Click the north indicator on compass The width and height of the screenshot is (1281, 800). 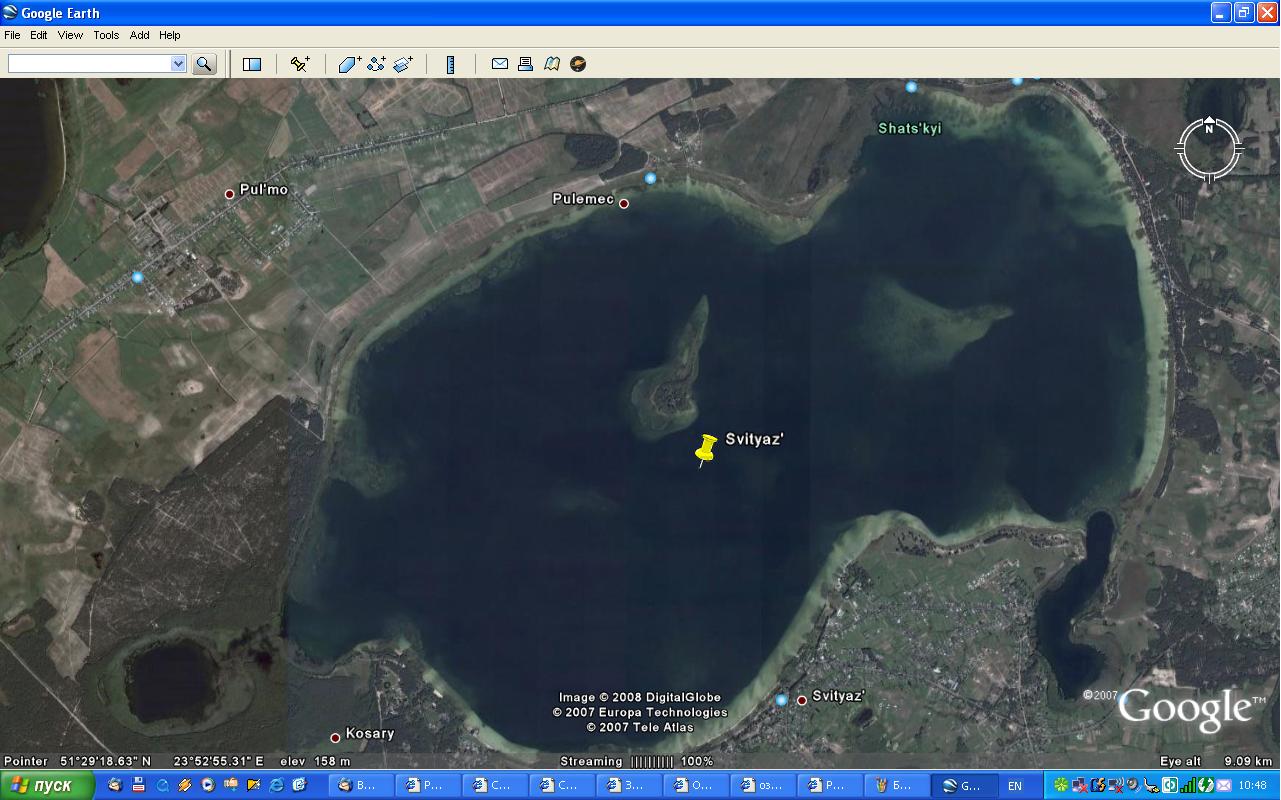pyautogui.click(x=1209, y=127)
